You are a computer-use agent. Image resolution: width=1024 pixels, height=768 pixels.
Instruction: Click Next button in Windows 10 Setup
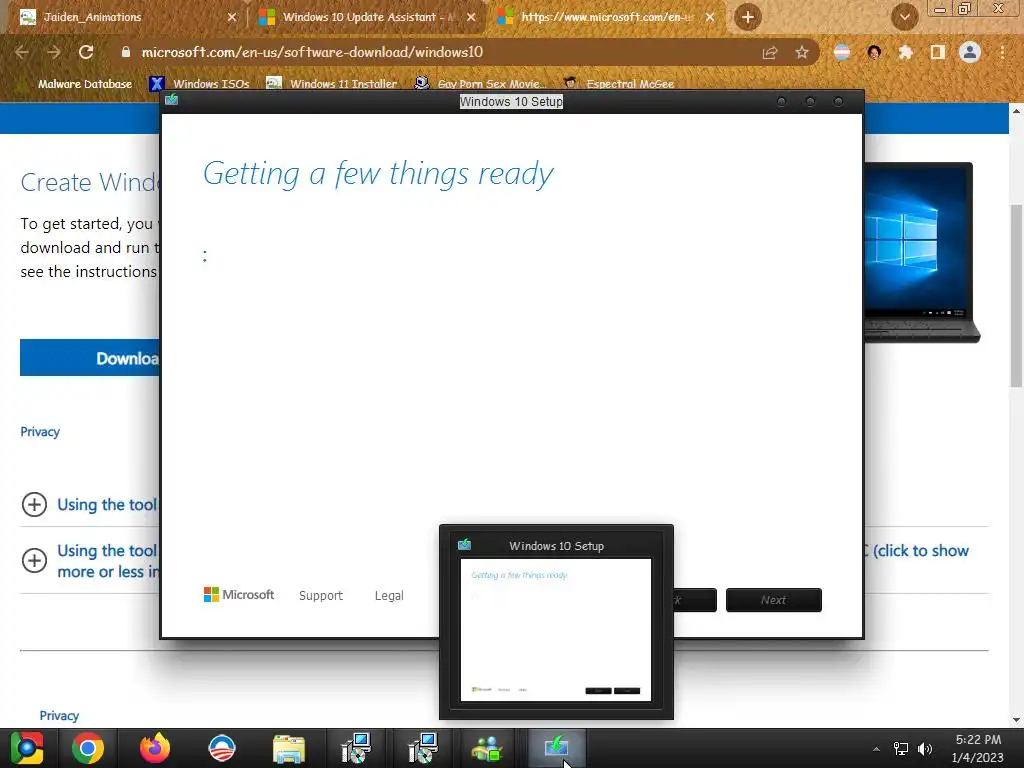click(x=774, y=600)
